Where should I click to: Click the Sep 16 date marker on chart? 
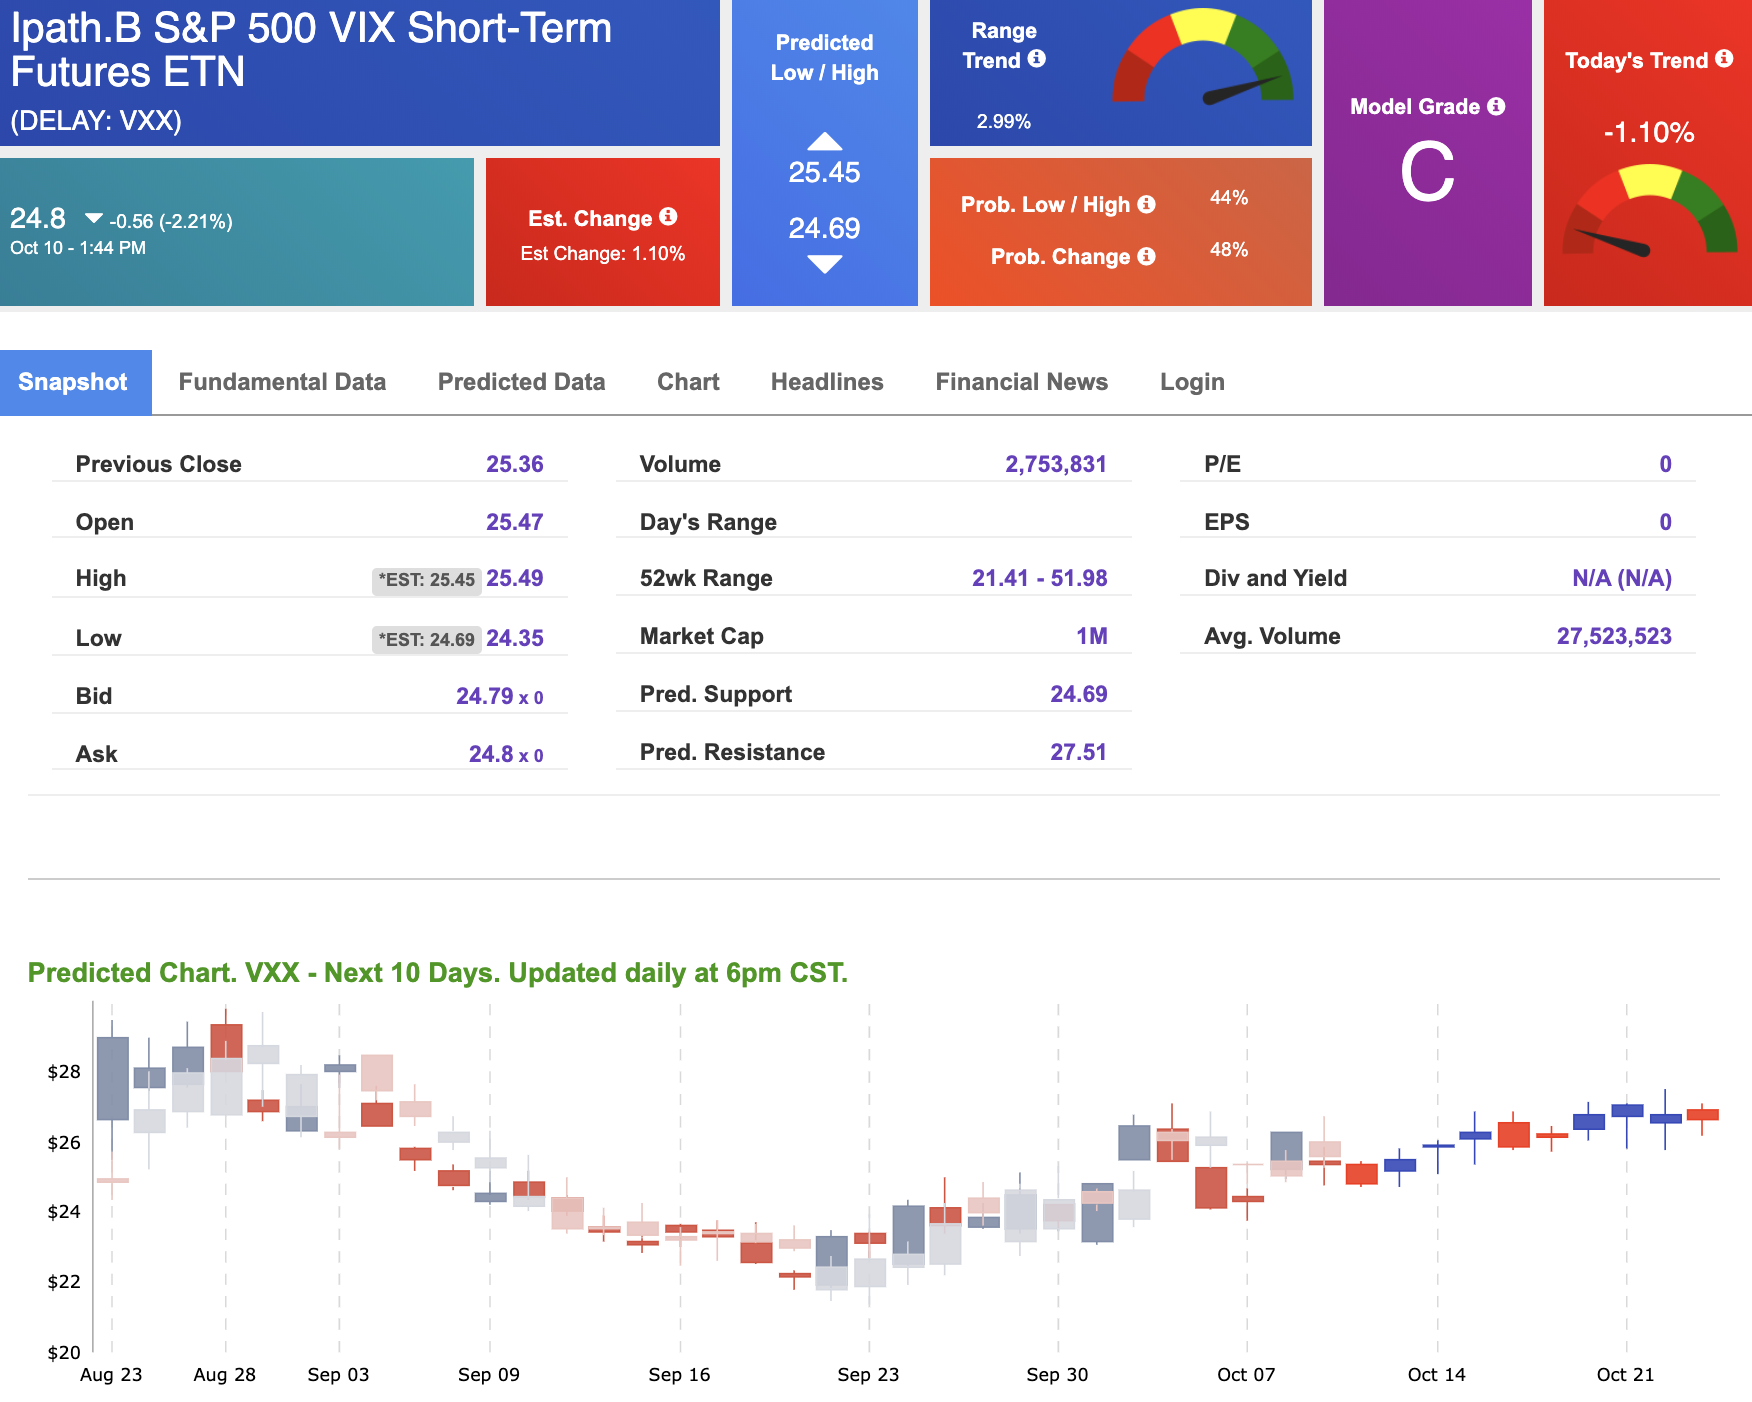[x=679, y=1375]
